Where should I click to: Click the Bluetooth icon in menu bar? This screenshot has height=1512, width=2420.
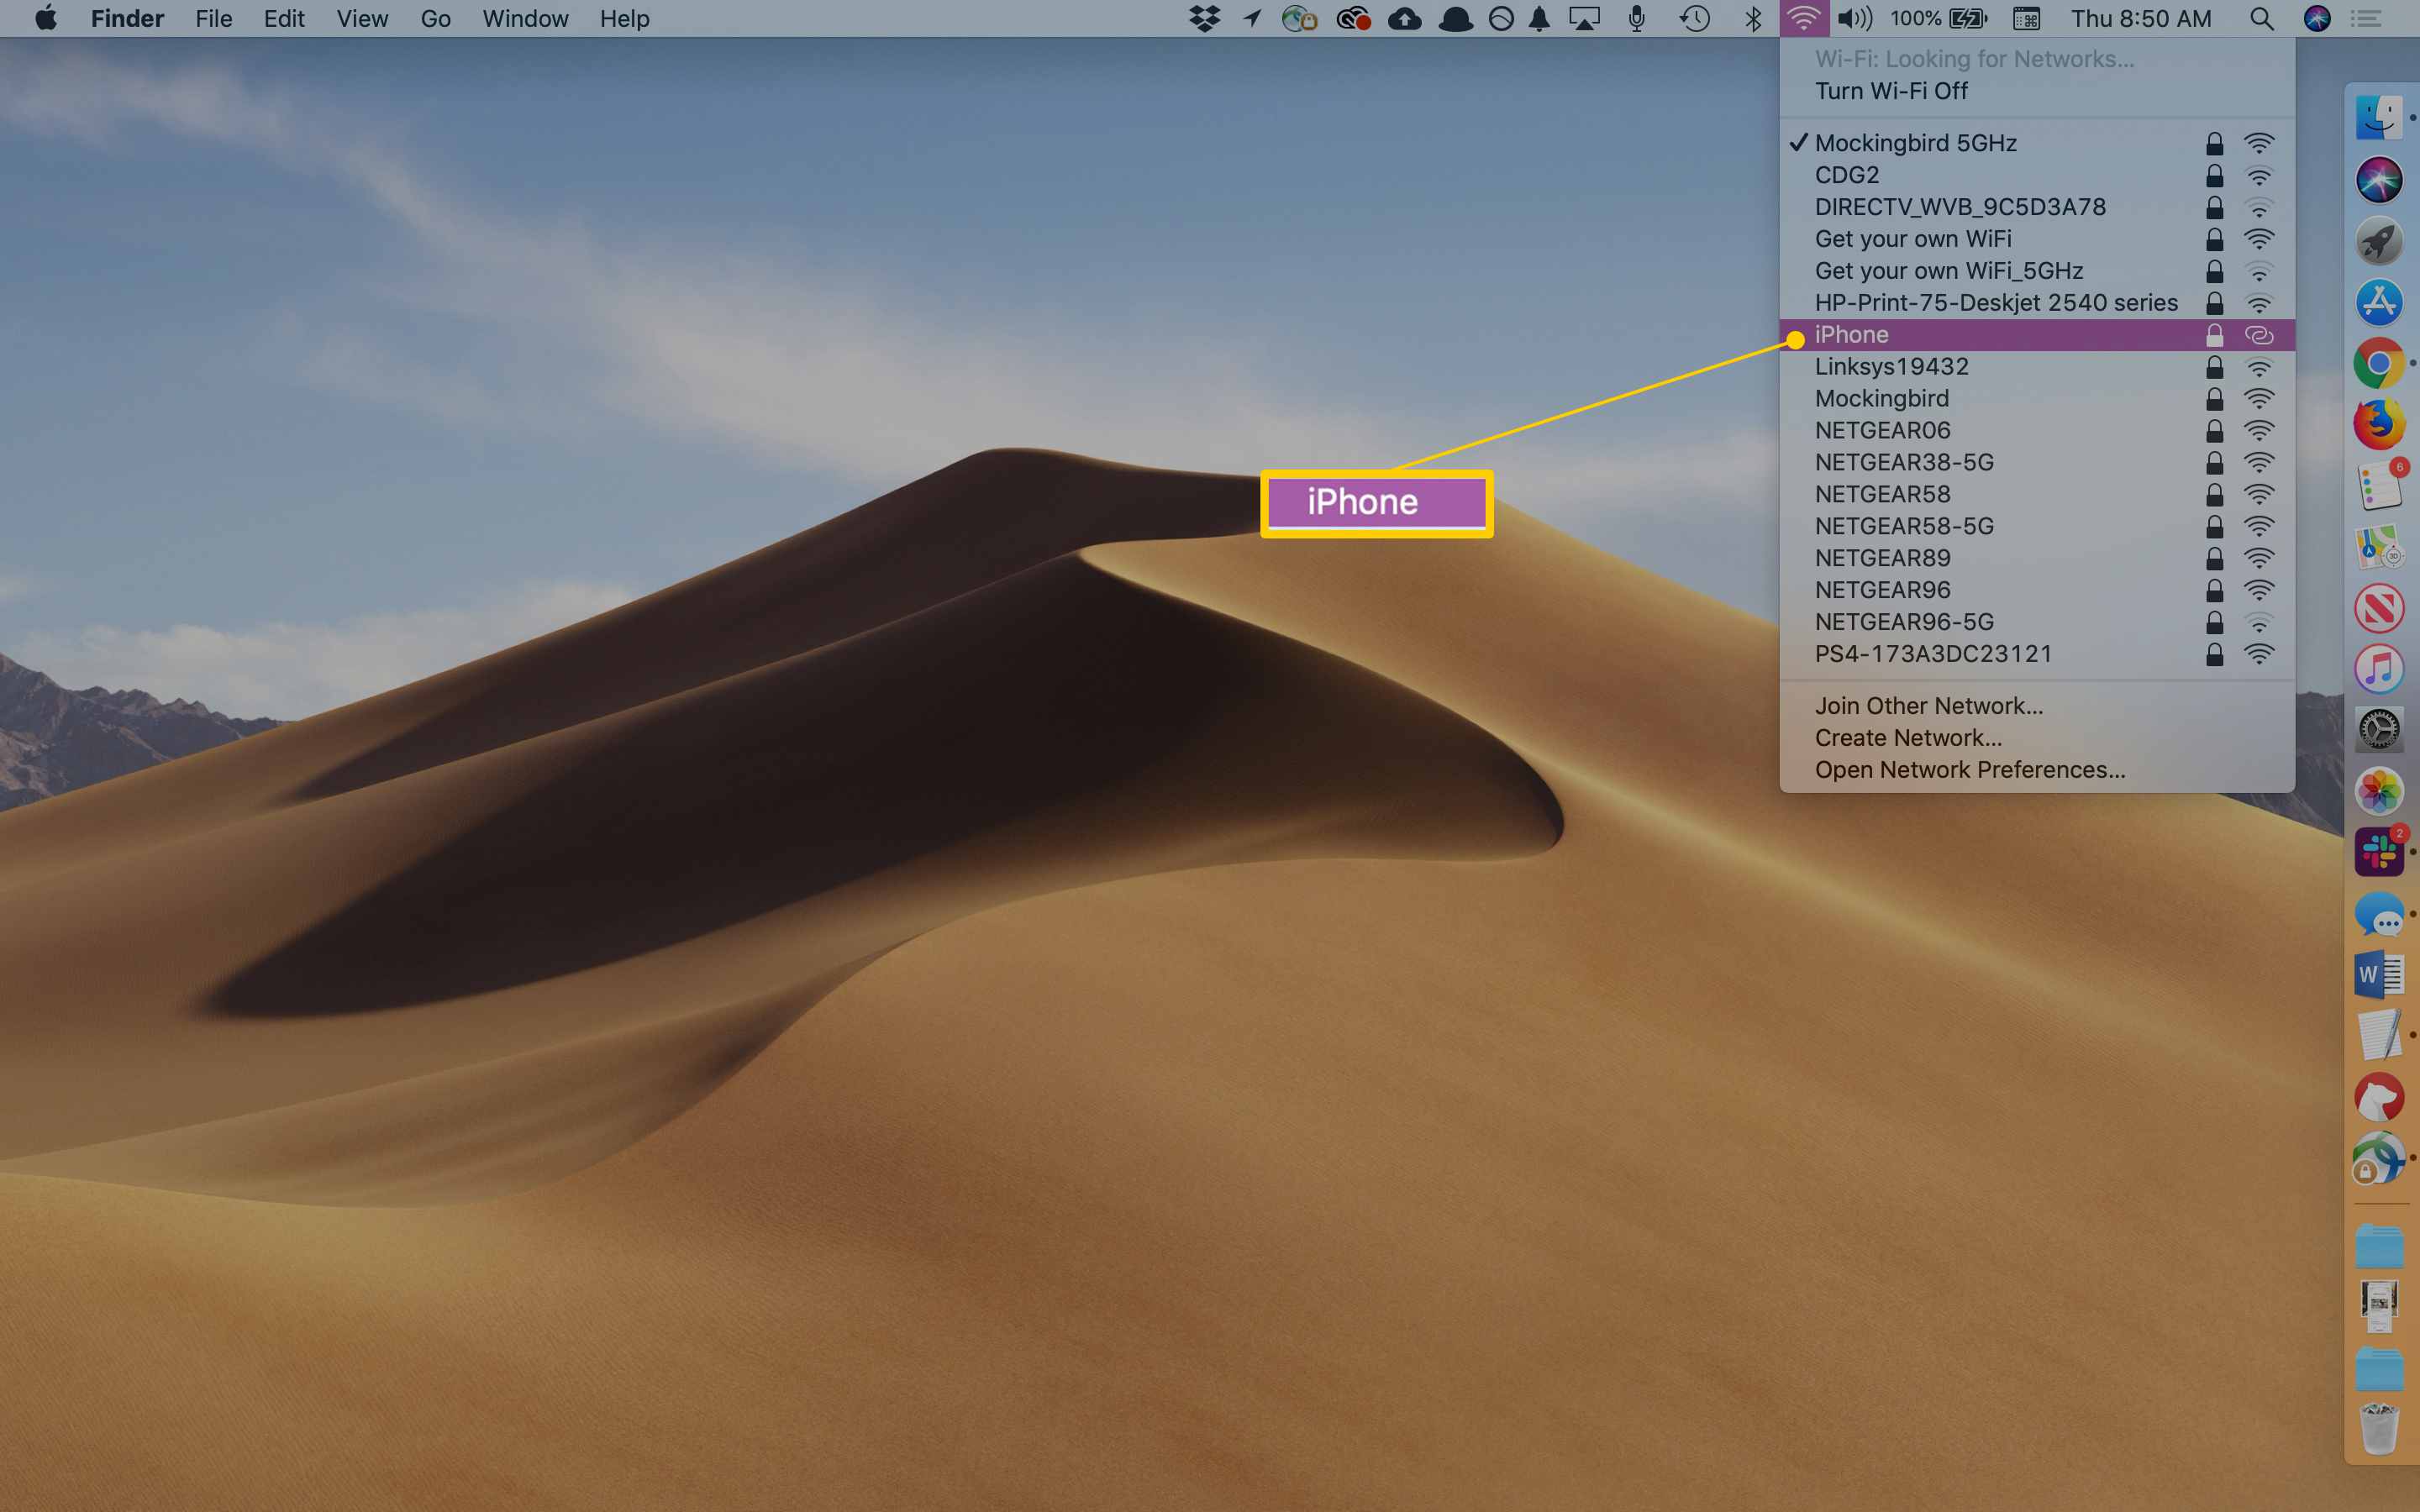click(1753, 19)
